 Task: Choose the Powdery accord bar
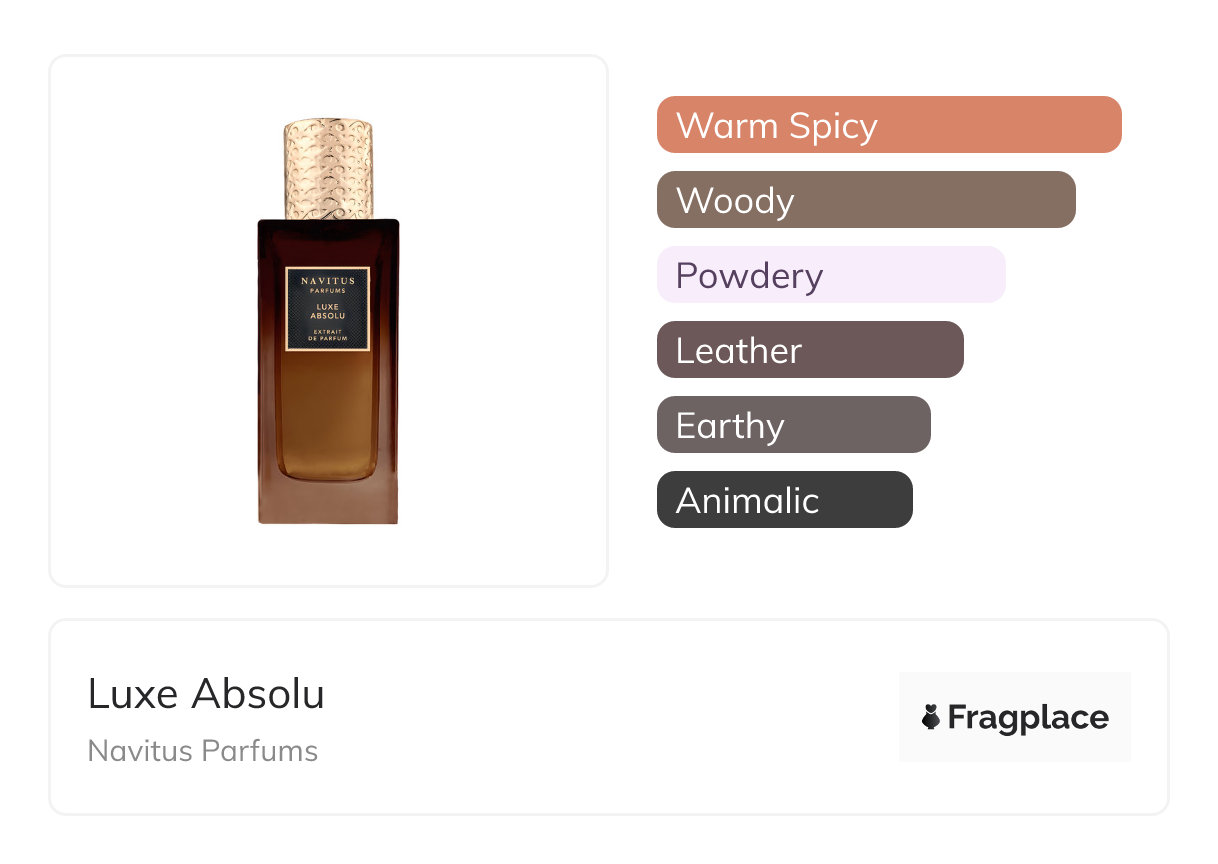(x=830, y=275)
